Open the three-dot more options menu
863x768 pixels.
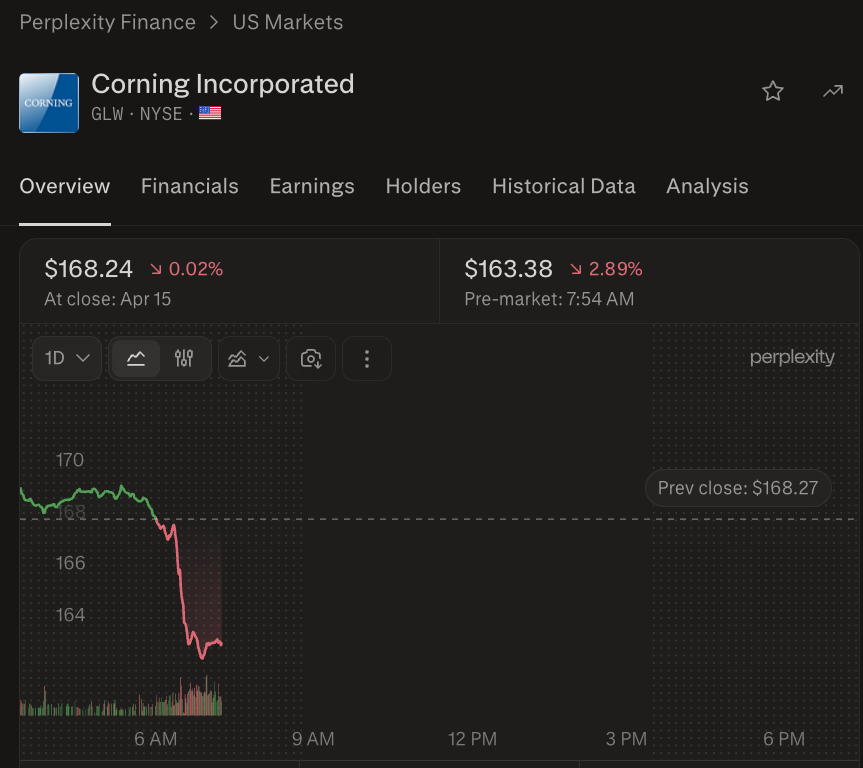[367, 358]
